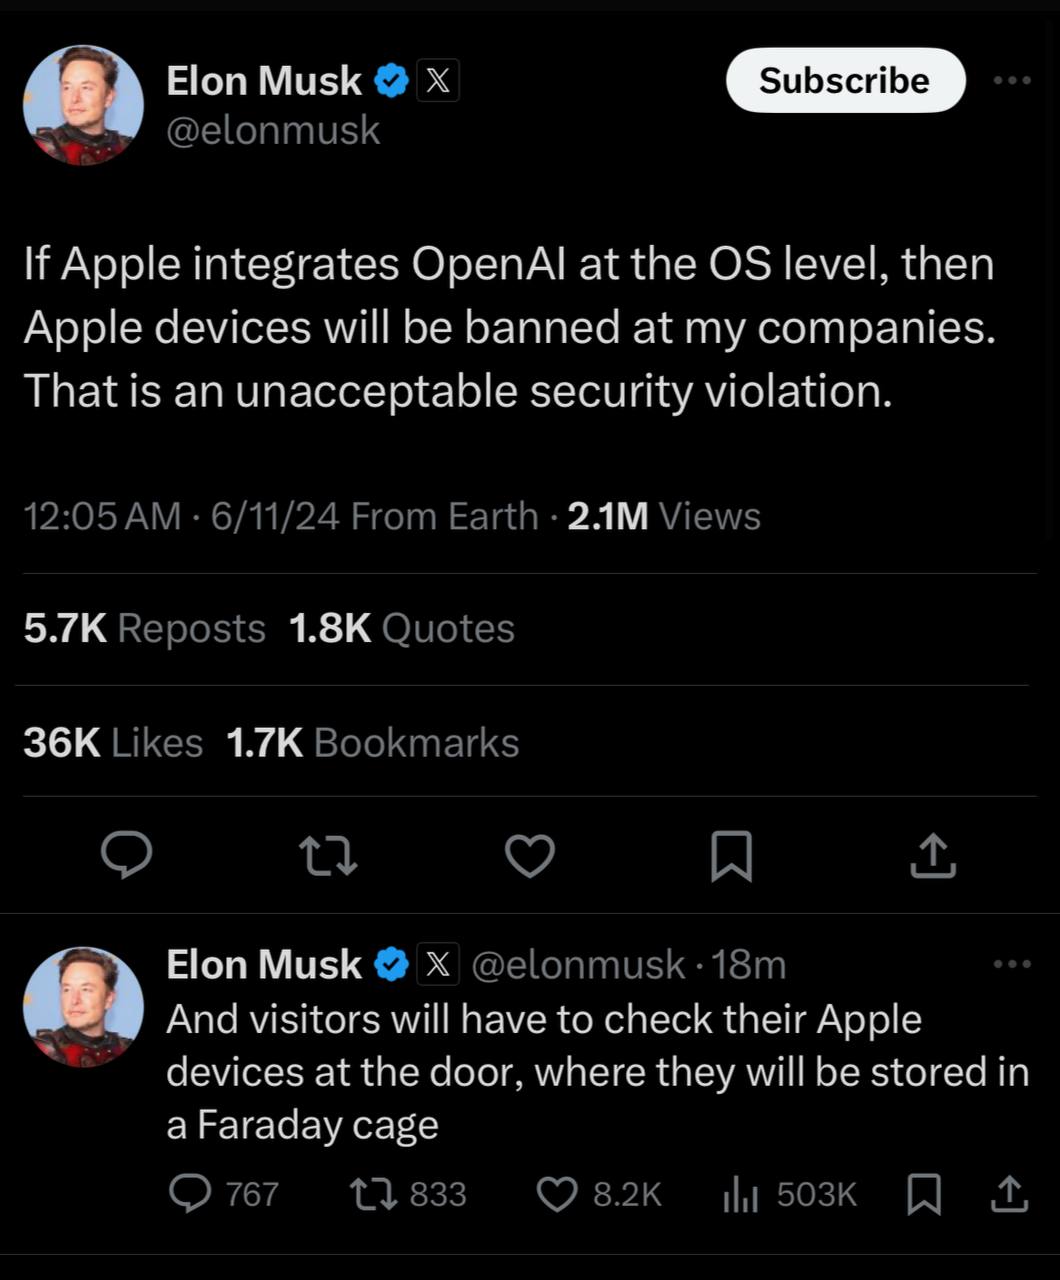Like the Faraday cage reply
Viewport: 1060px width, 1280px height.
pyautogui.click(x=557, y=1194)
